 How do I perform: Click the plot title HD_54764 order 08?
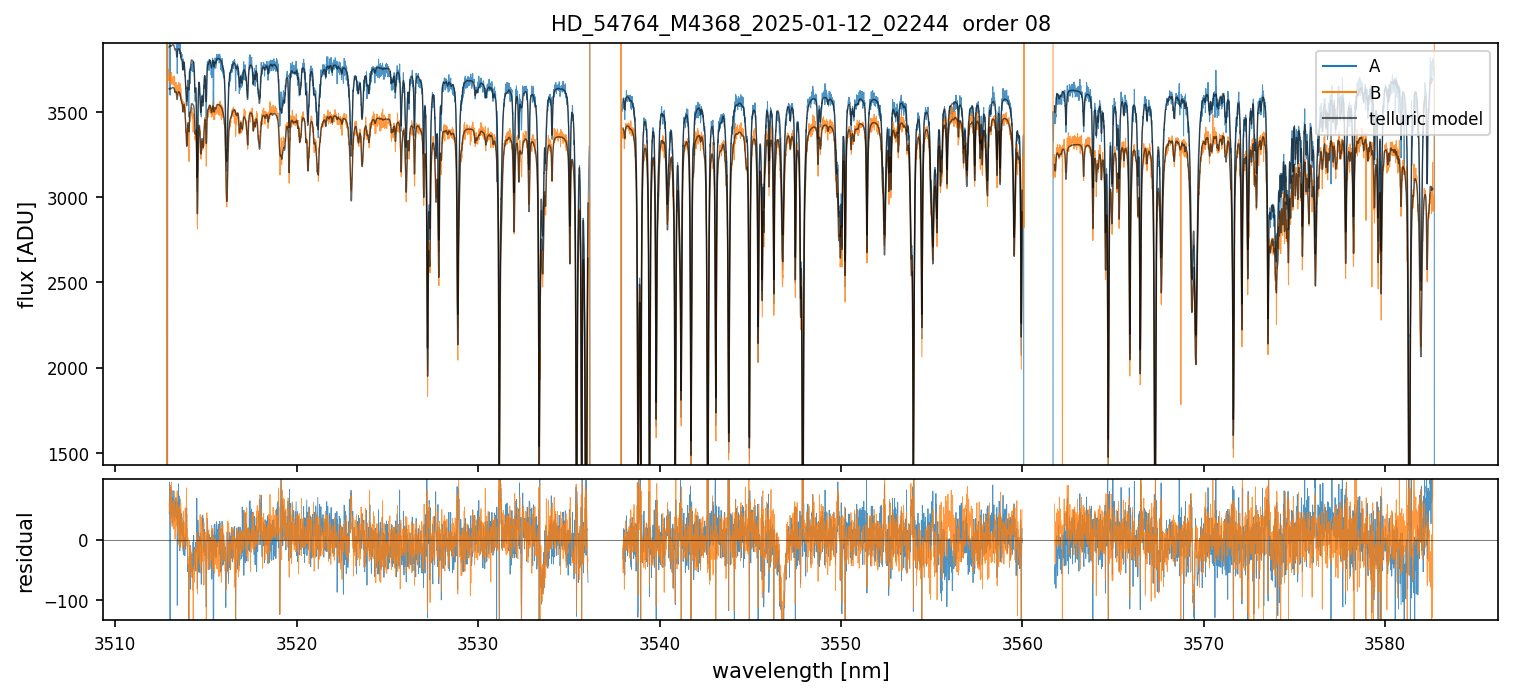(x=800, y=24)
